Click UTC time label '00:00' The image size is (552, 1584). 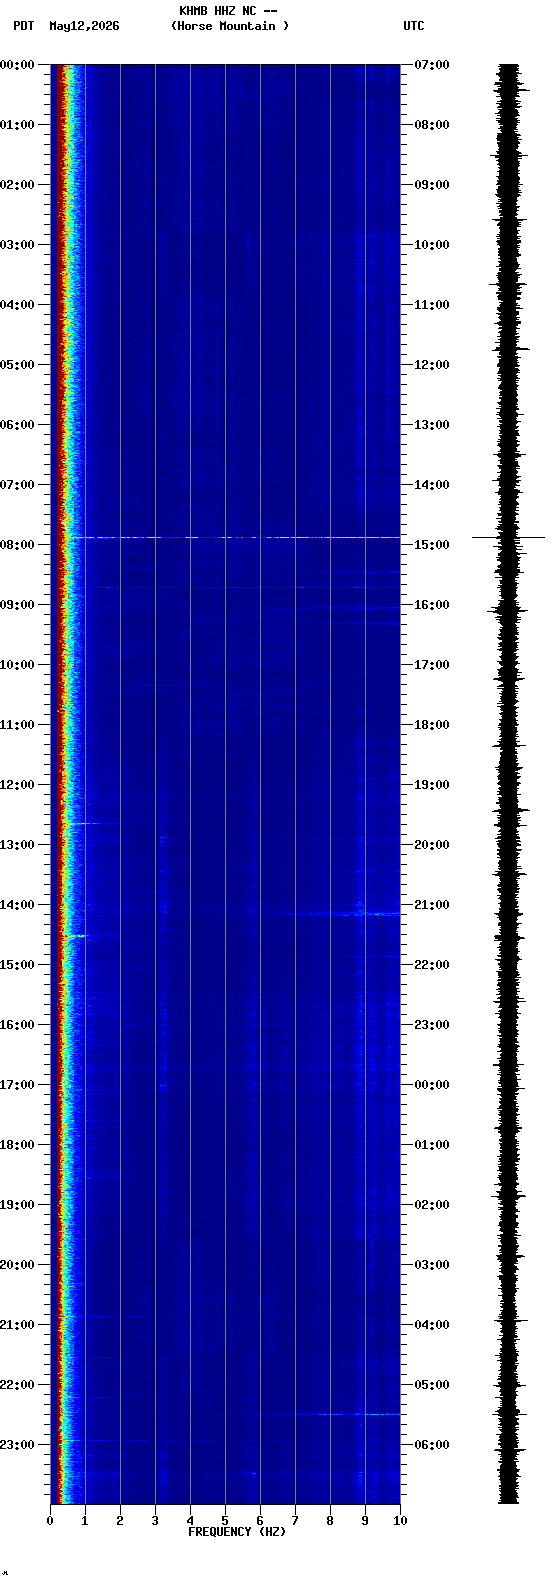point(432,1085)
